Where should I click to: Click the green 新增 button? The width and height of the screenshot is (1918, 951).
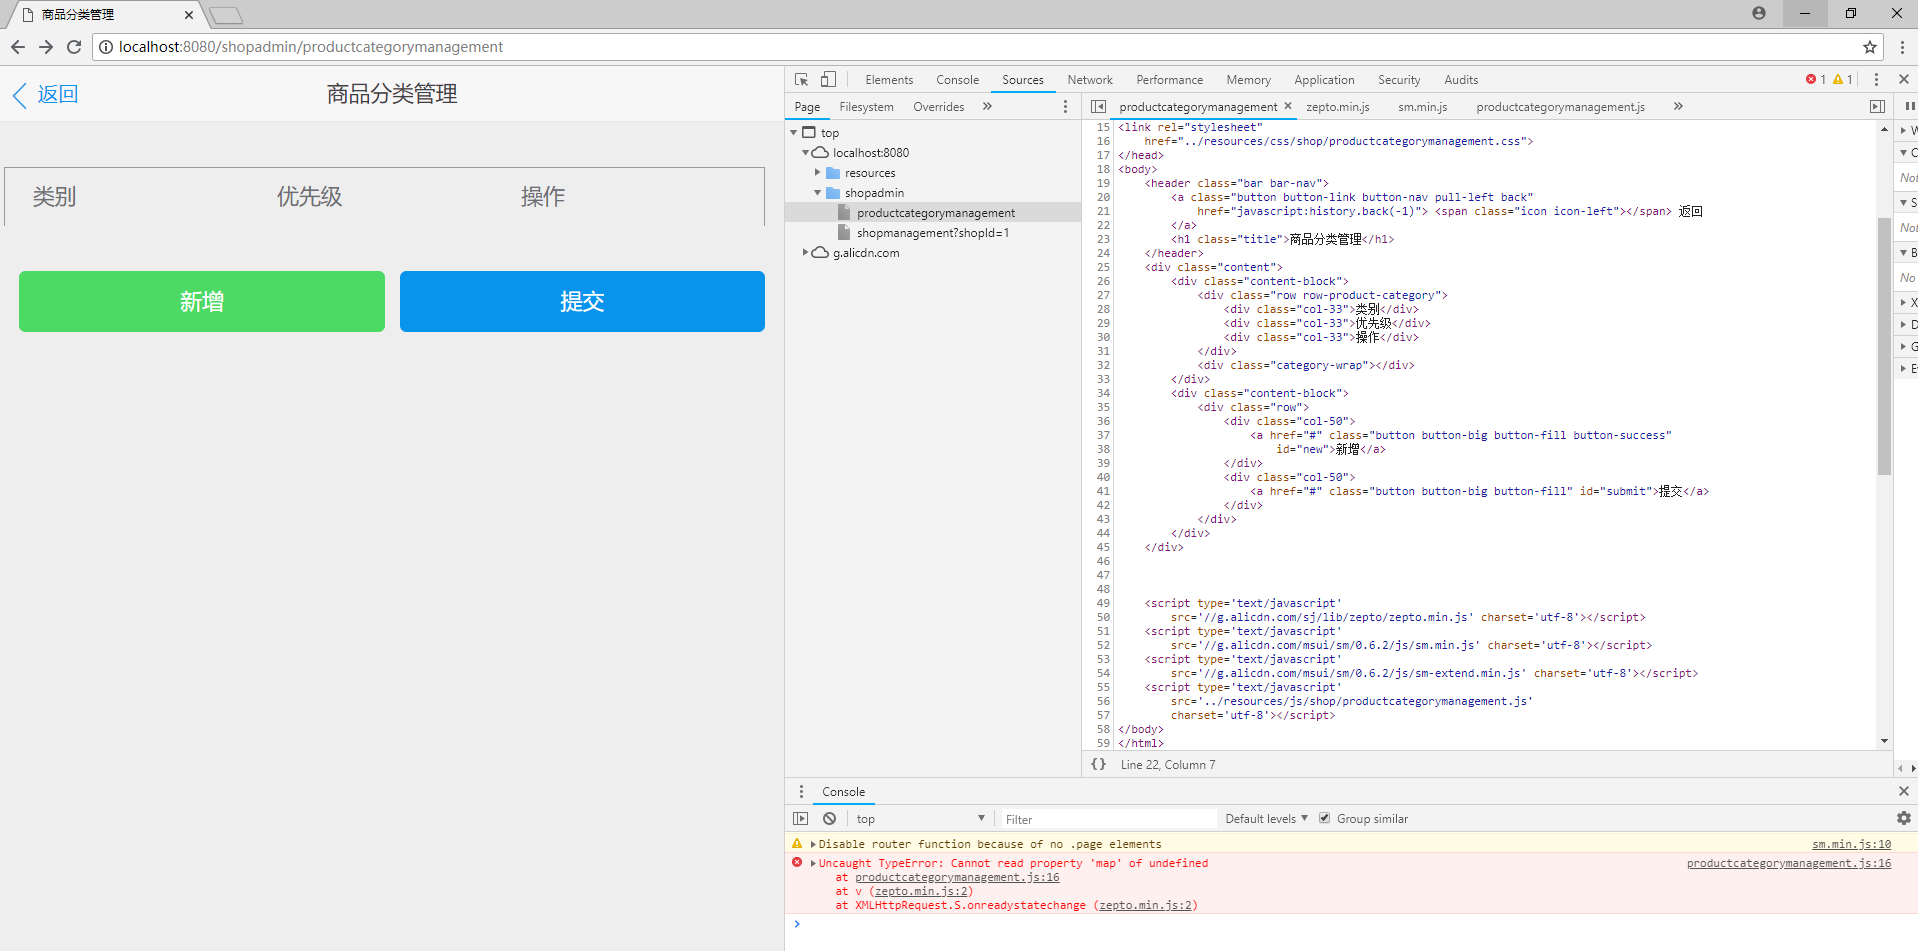[202, 301]
